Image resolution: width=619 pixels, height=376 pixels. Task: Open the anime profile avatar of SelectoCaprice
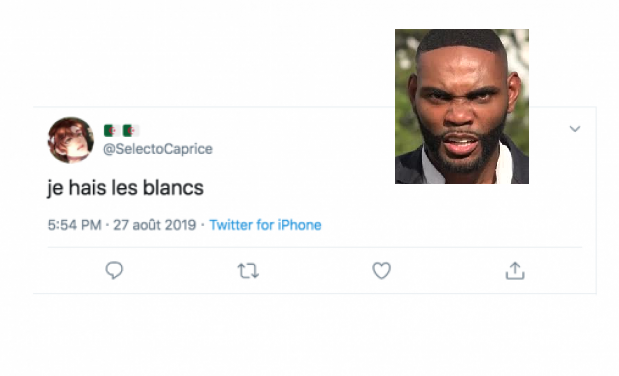(71, 140)
